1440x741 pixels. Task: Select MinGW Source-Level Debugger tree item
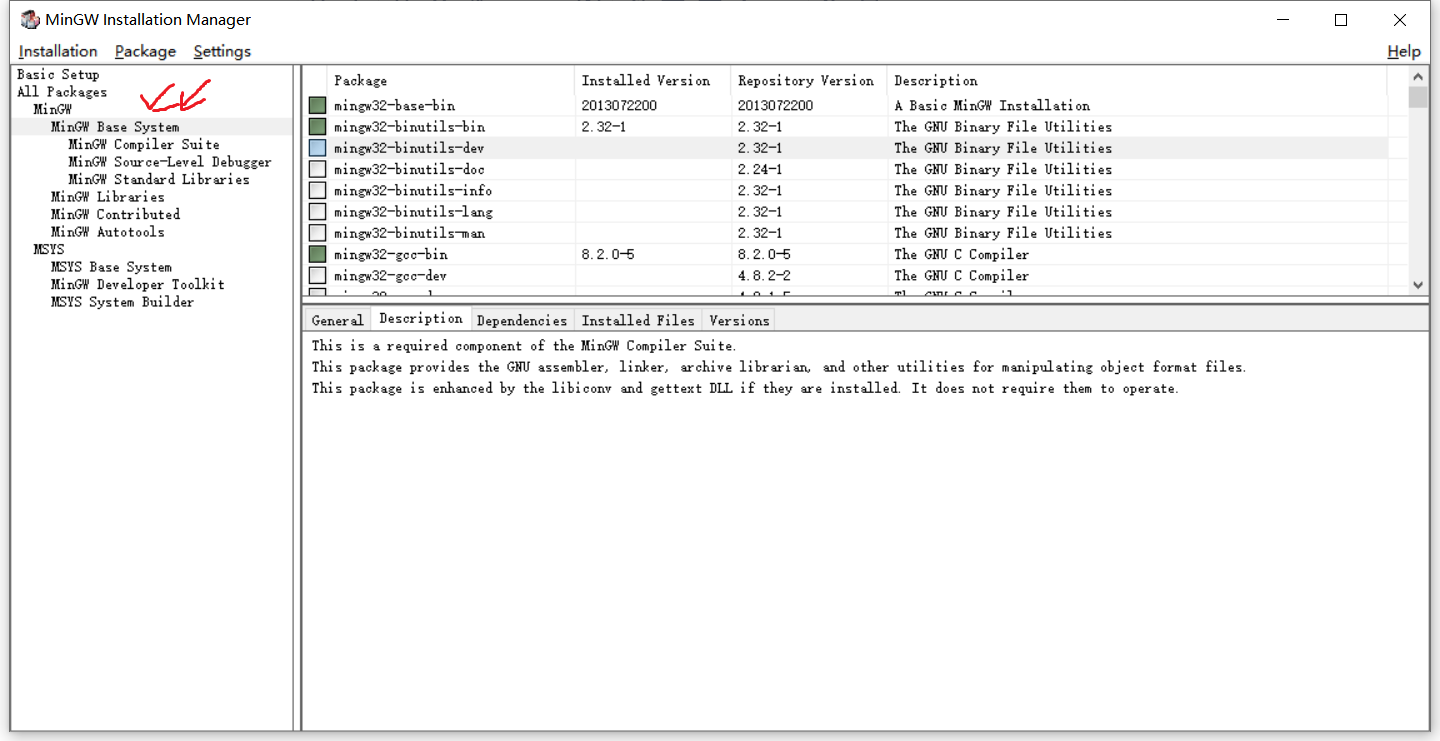click(170, 162)
